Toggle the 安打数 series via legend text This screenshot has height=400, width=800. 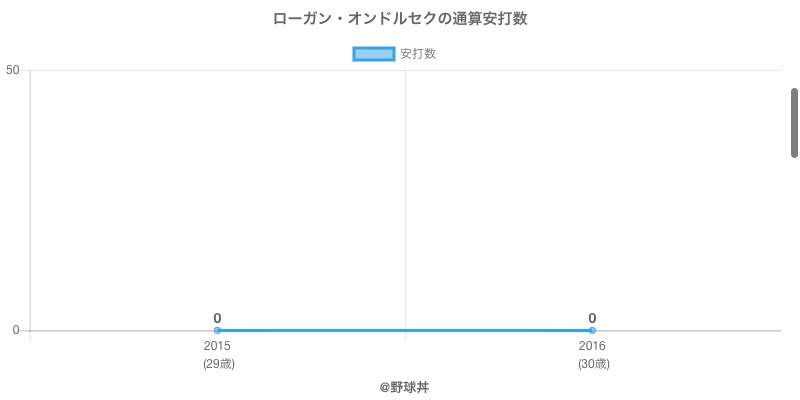click(x=418, y=54)
